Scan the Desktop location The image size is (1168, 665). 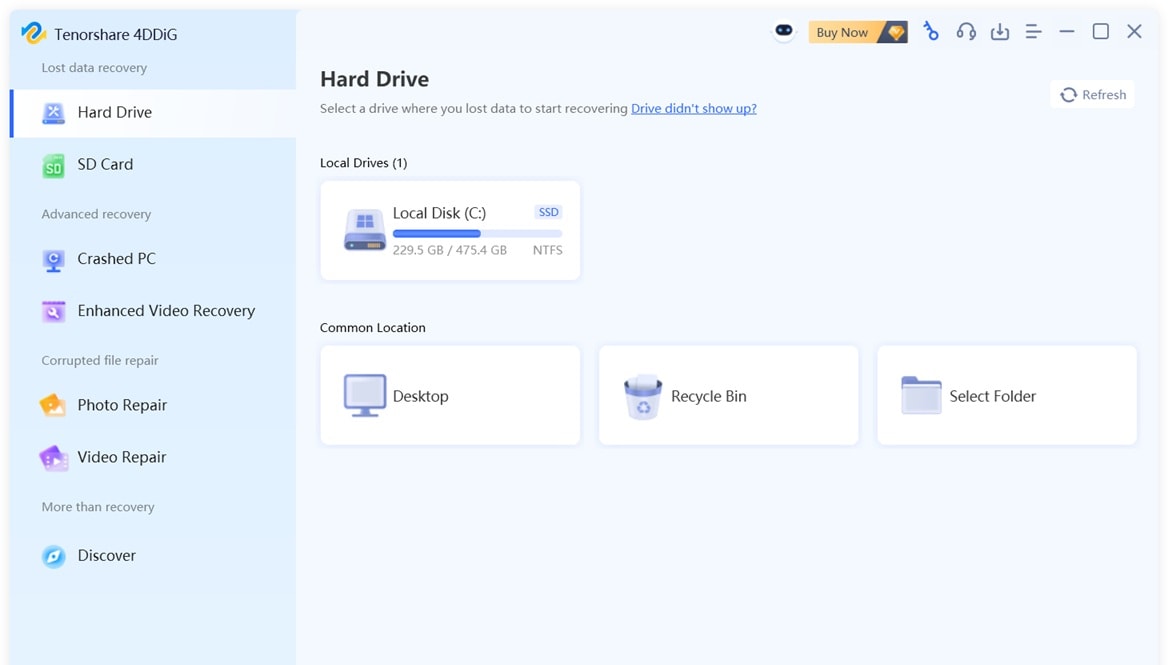coord(449,395)
